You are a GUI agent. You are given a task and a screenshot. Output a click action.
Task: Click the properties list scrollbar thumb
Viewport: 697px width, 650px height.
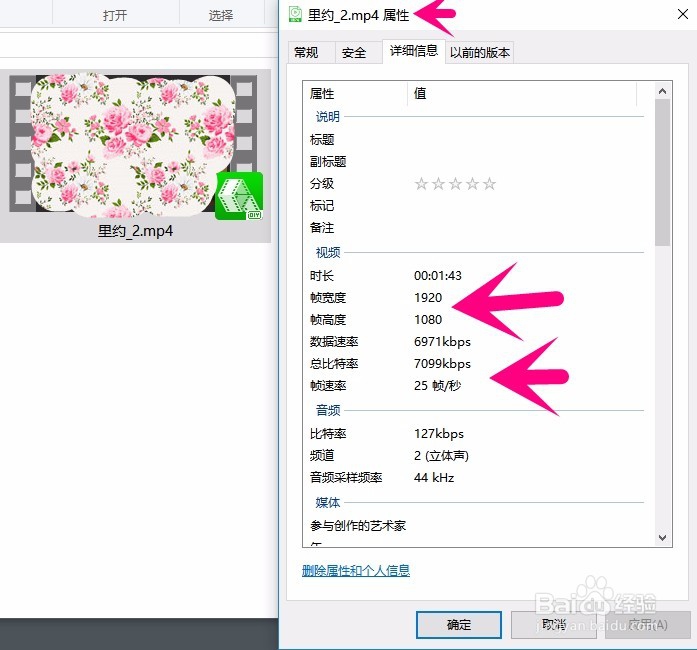click(x=662, y=173)
